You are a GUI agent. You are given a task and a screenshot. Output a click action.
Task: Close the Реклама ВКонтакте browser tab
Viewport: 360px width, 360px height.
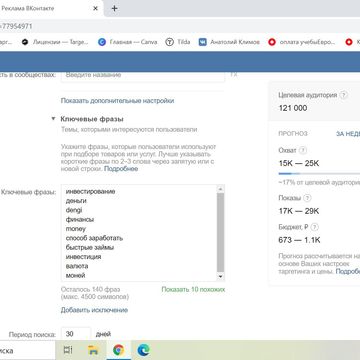click(x=95, y=8)
